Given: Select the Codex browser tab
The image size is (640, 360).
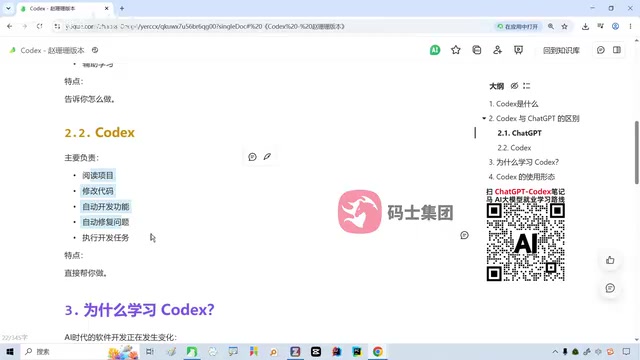Looking at the screenshot, I should pyautogui.click(x=65, y=9).
